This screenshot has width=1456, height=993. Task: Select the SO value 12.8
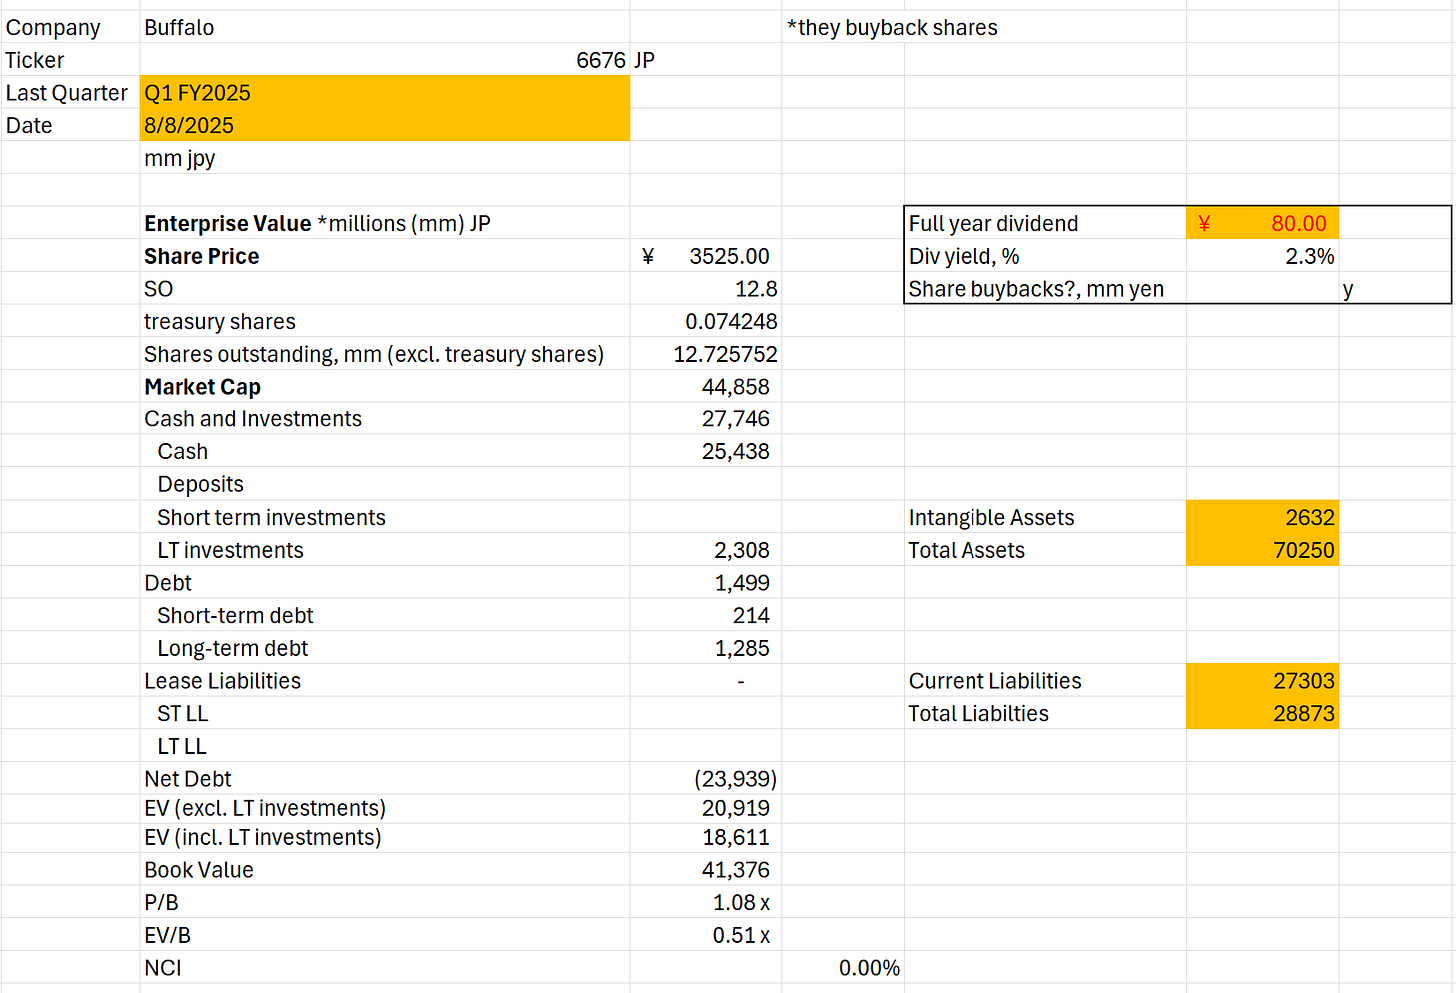(756, 289)
